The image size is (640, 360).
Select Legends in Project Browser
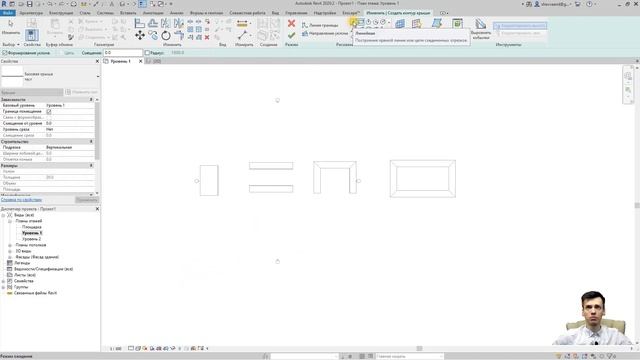tap(22, 263)
